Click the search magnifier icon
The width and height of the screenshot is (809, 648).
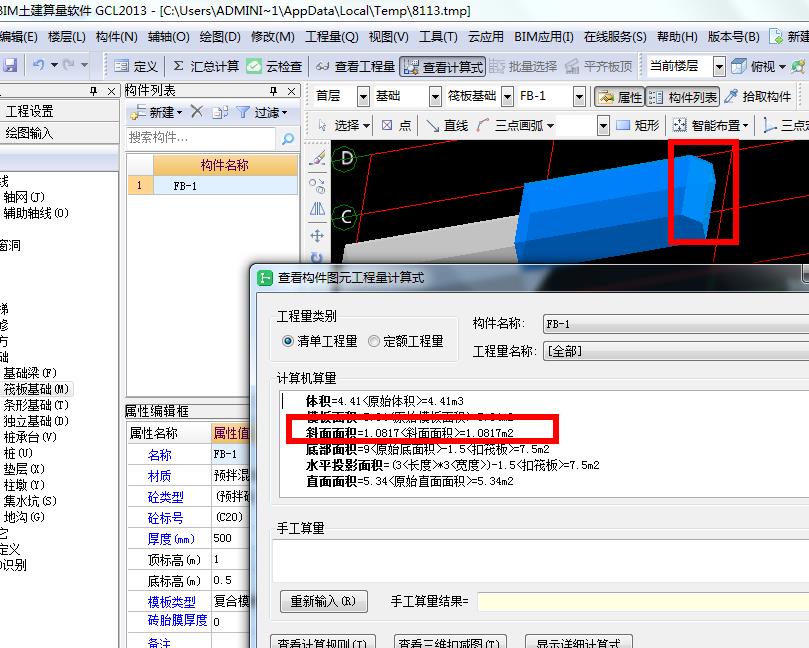287,138
